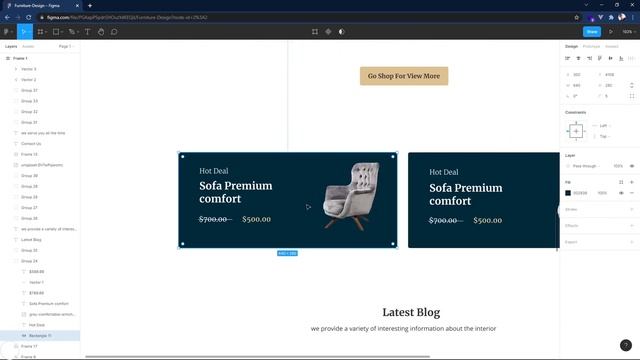Toggle layer visibility eye in Layer section

[632, 166]
